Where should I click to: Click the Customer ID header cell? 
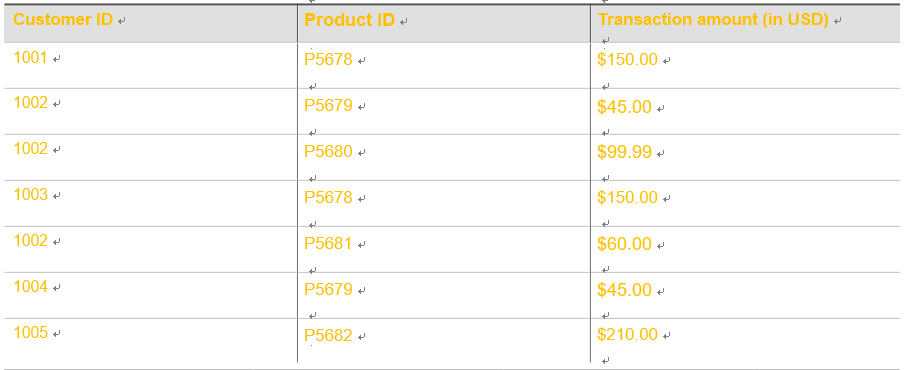[x=150, y=23]
